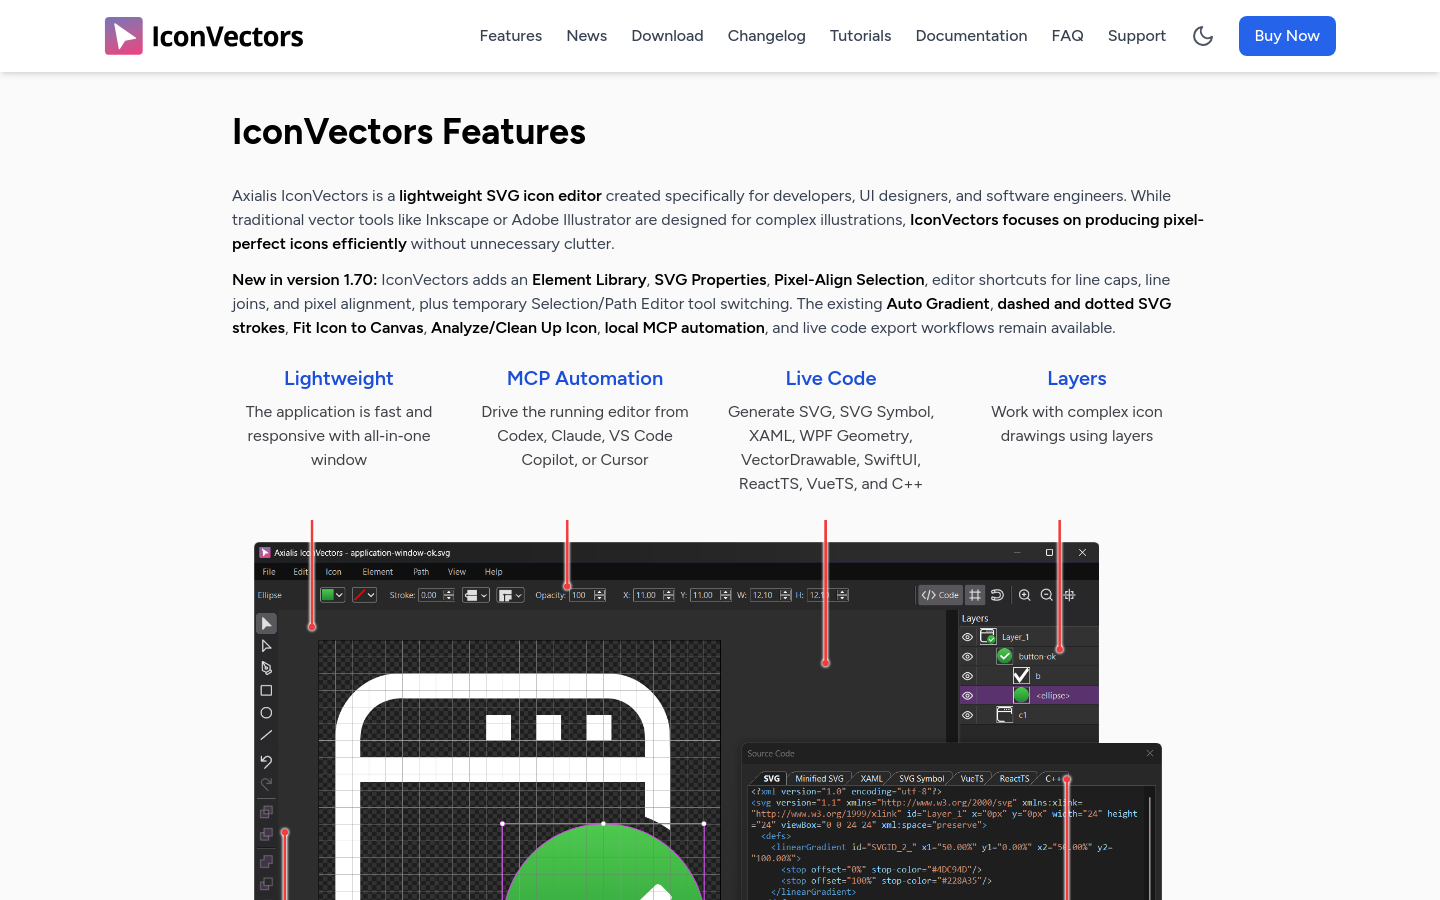Select the Selection arrow tool
1440x900 pixels.
click(266, 623)
